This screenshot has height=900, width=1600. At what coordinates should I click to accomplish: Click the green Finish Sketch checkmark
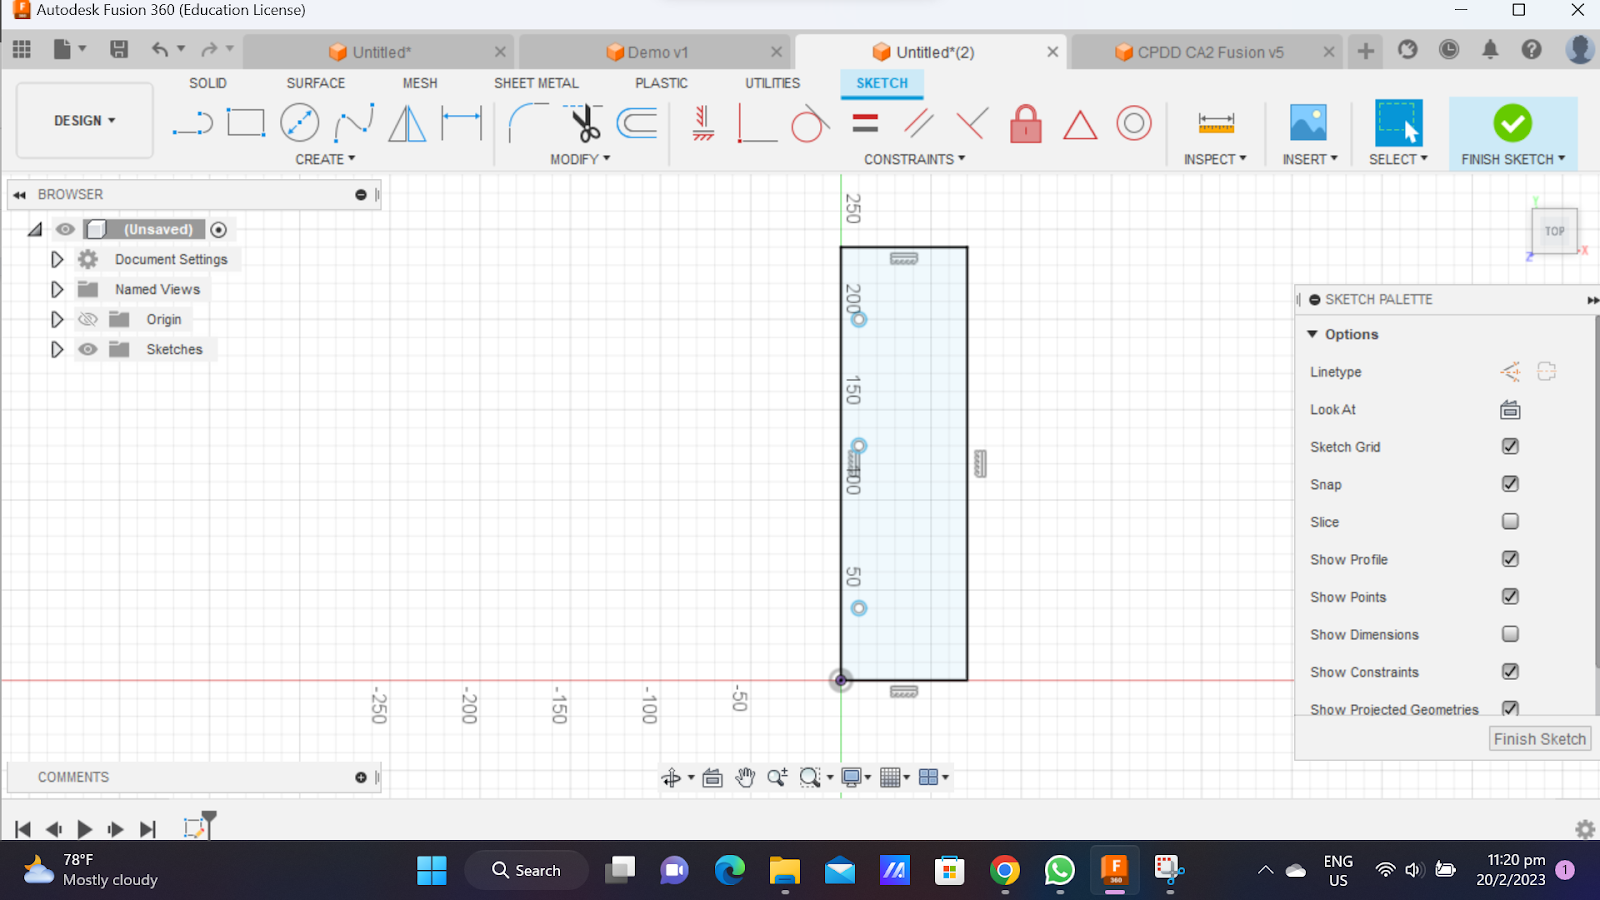(x=1512, y=123)
